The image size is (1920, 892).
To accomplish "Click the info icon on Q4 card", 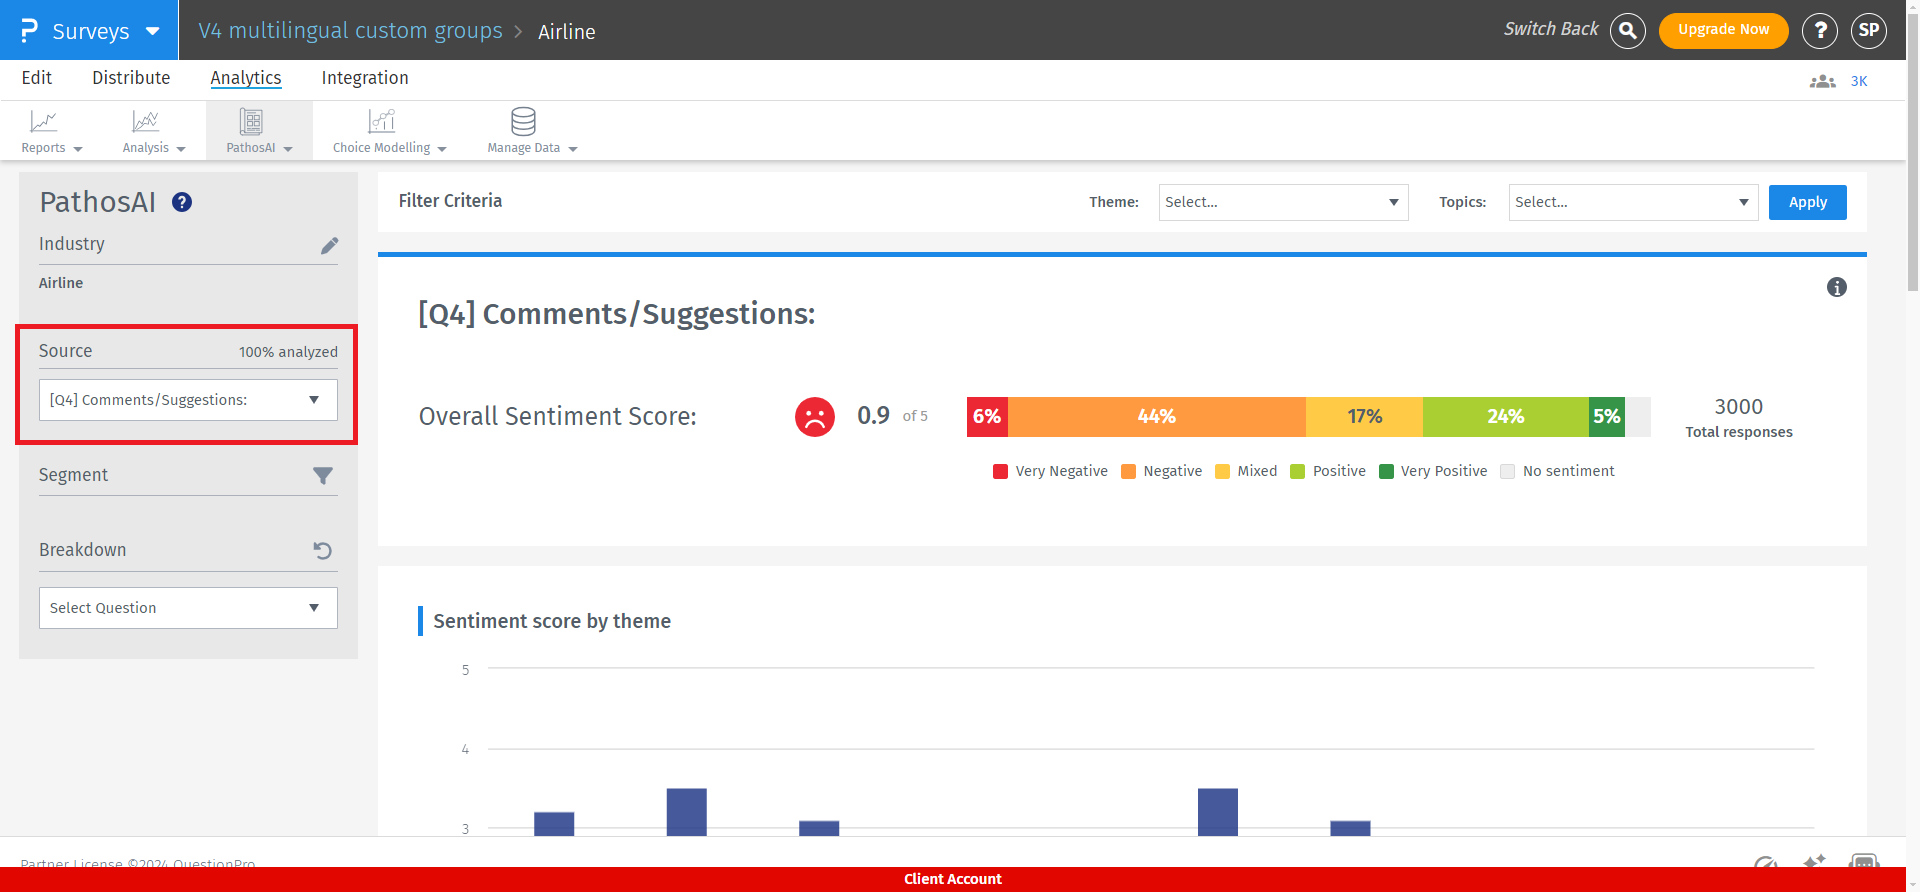I will [x=1837, y=287].
